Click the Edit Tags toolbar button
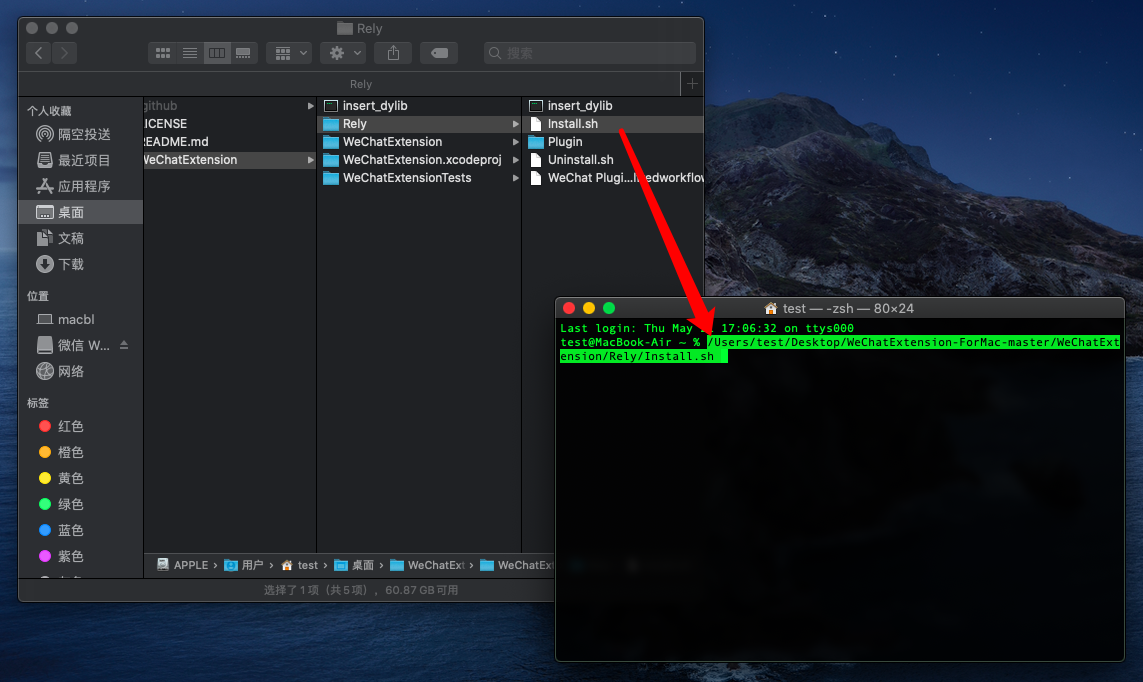Viewport: 1143px width, 682px height. click(x=439, y=52)
